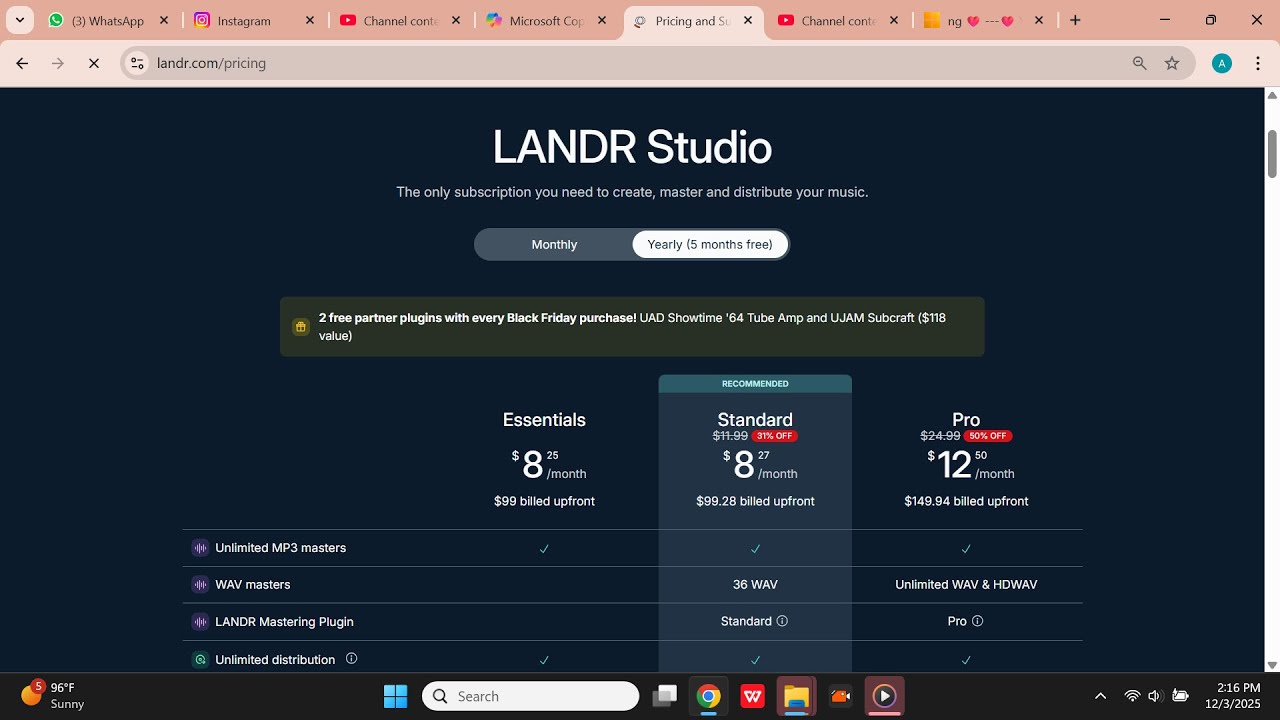Open a new tab with plus button
The height and width of the screenshot is (720, 1280).
click(x=1075, y=20)
